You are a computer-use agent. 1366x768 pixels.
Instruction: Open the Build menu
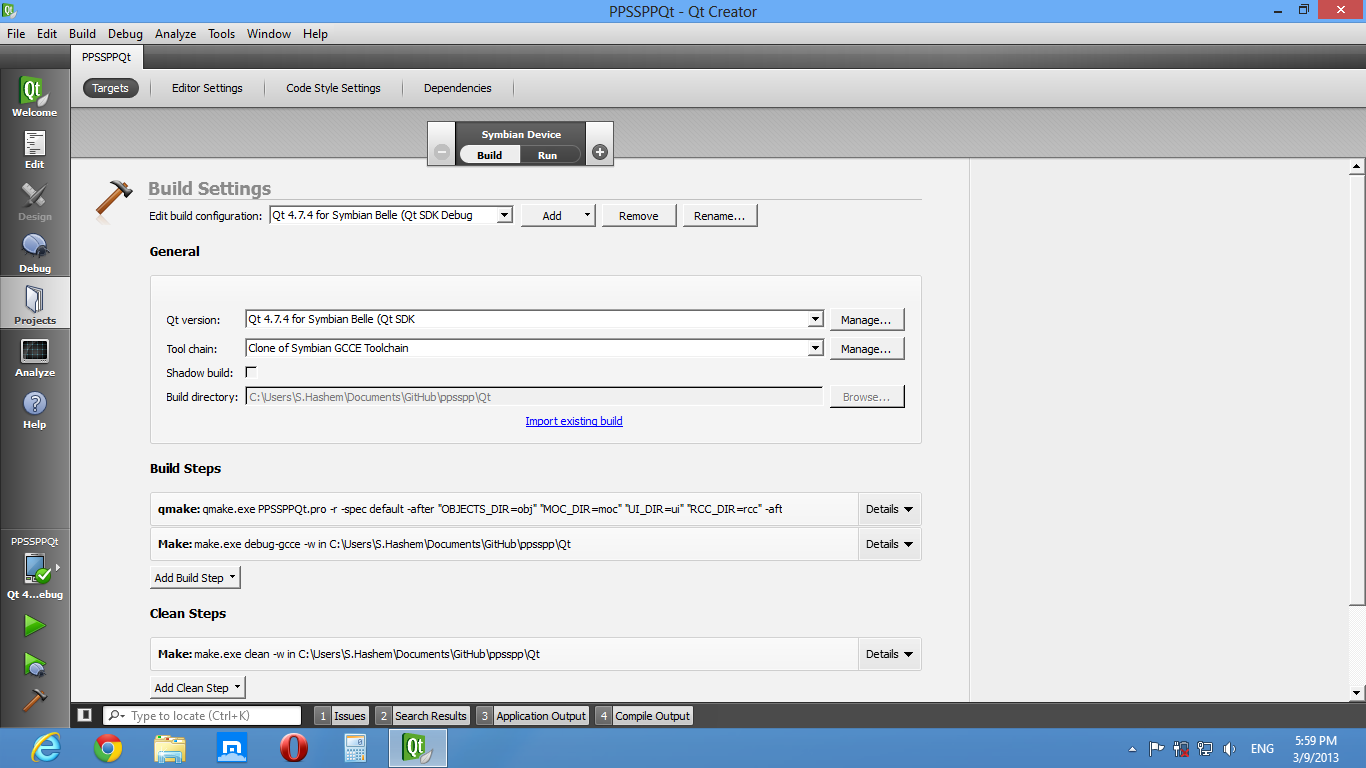83,34
